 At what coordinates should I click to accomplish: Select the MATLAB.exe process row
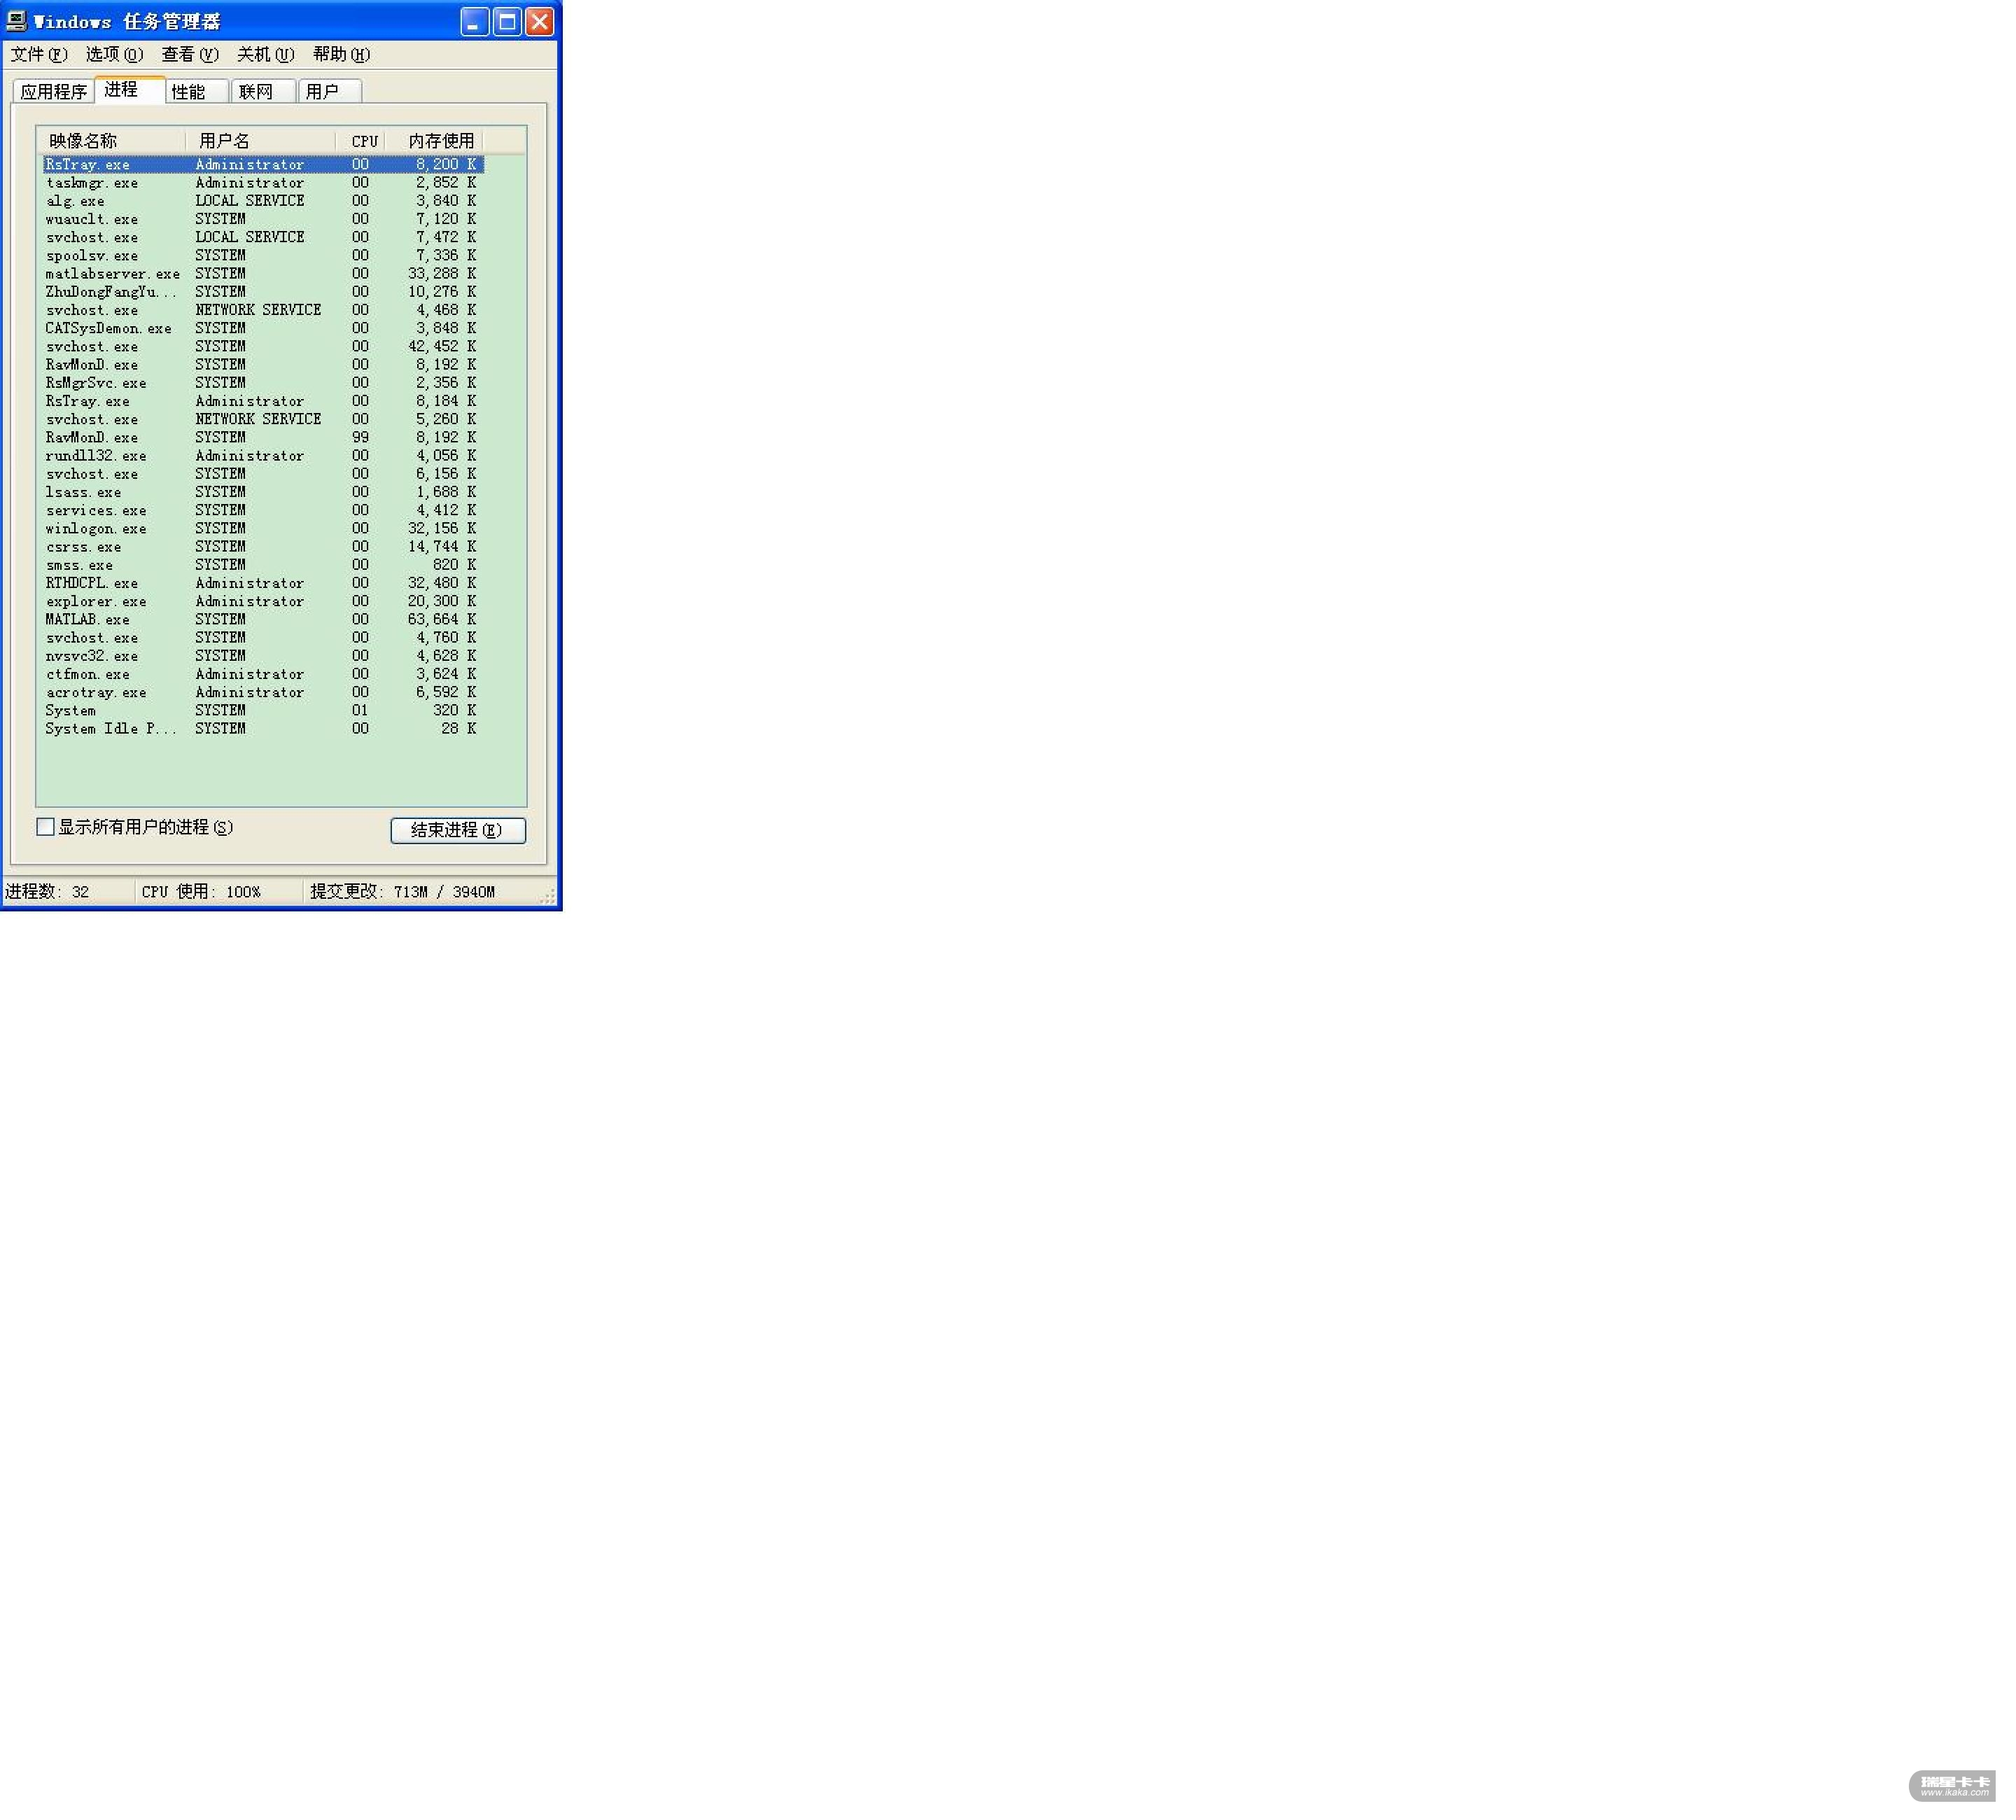(88, 620)
